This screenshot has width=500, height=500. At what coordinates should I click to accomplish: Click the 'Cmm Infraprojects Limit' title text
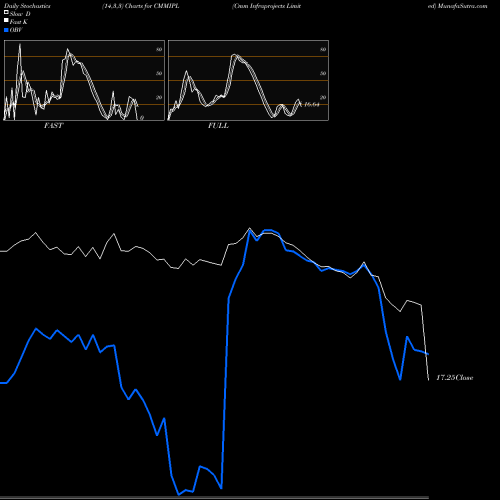267,6
